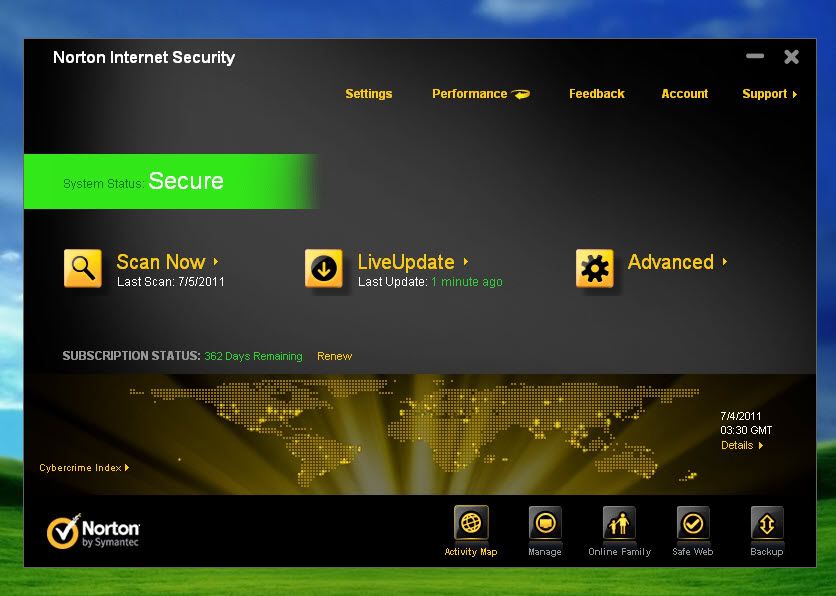Expand the Cybercrime Index arrow
The image size is (836, 596).
tap(127, 468)
